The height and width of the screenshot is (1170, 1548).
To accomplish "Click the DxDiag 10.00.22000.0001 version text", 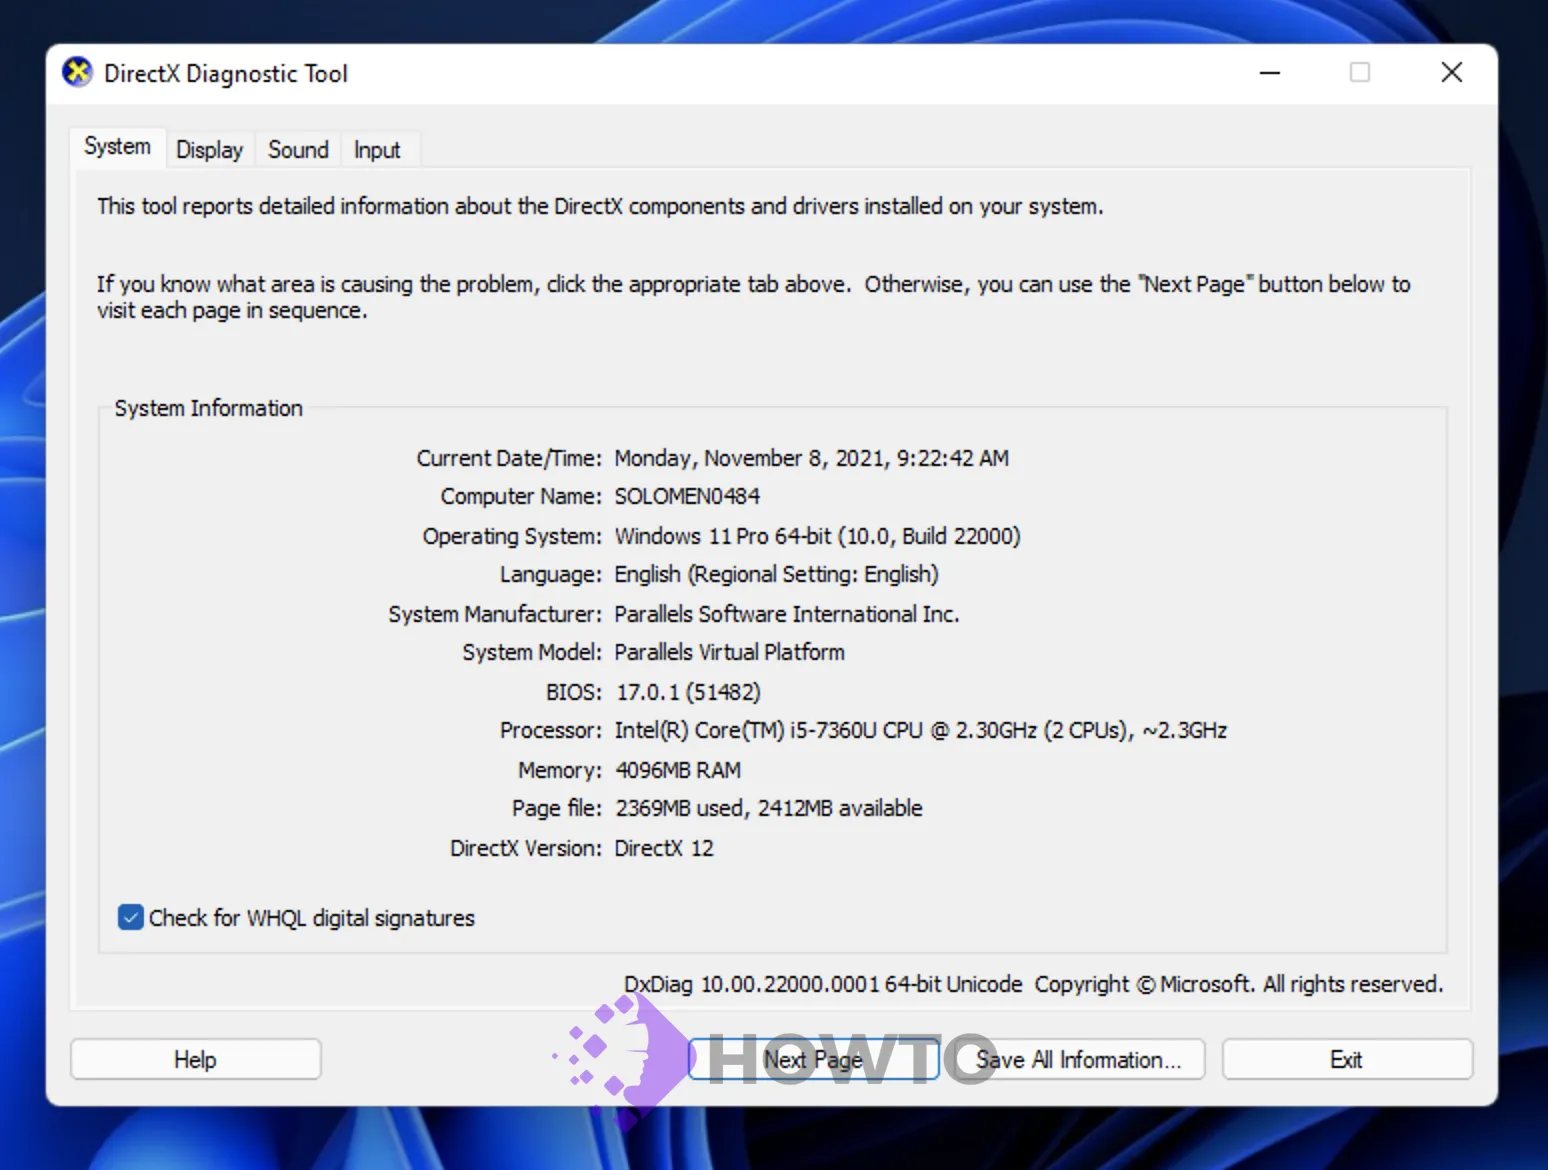I will 823,984.
